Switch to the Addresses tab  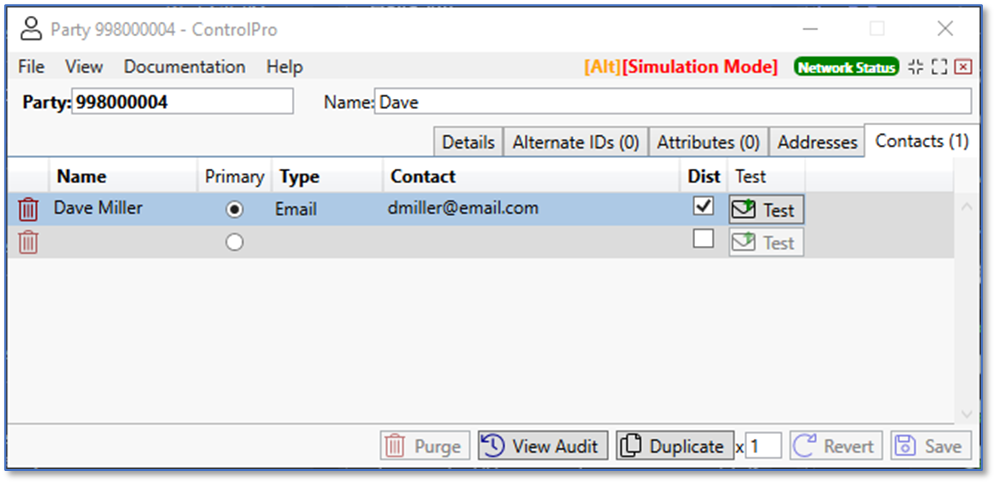click(817, 142)
